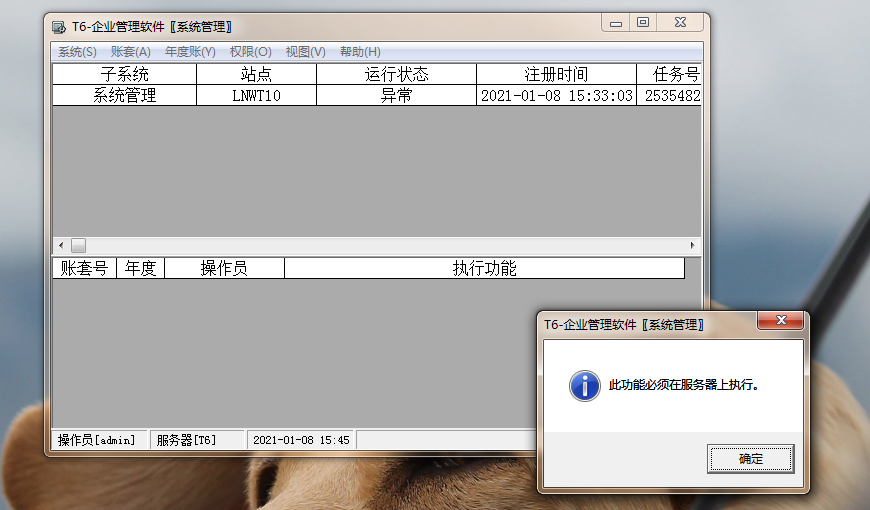Click the 异常 status cell
Viewport: 870px width, 510px height.
click(x=396, y=95)
